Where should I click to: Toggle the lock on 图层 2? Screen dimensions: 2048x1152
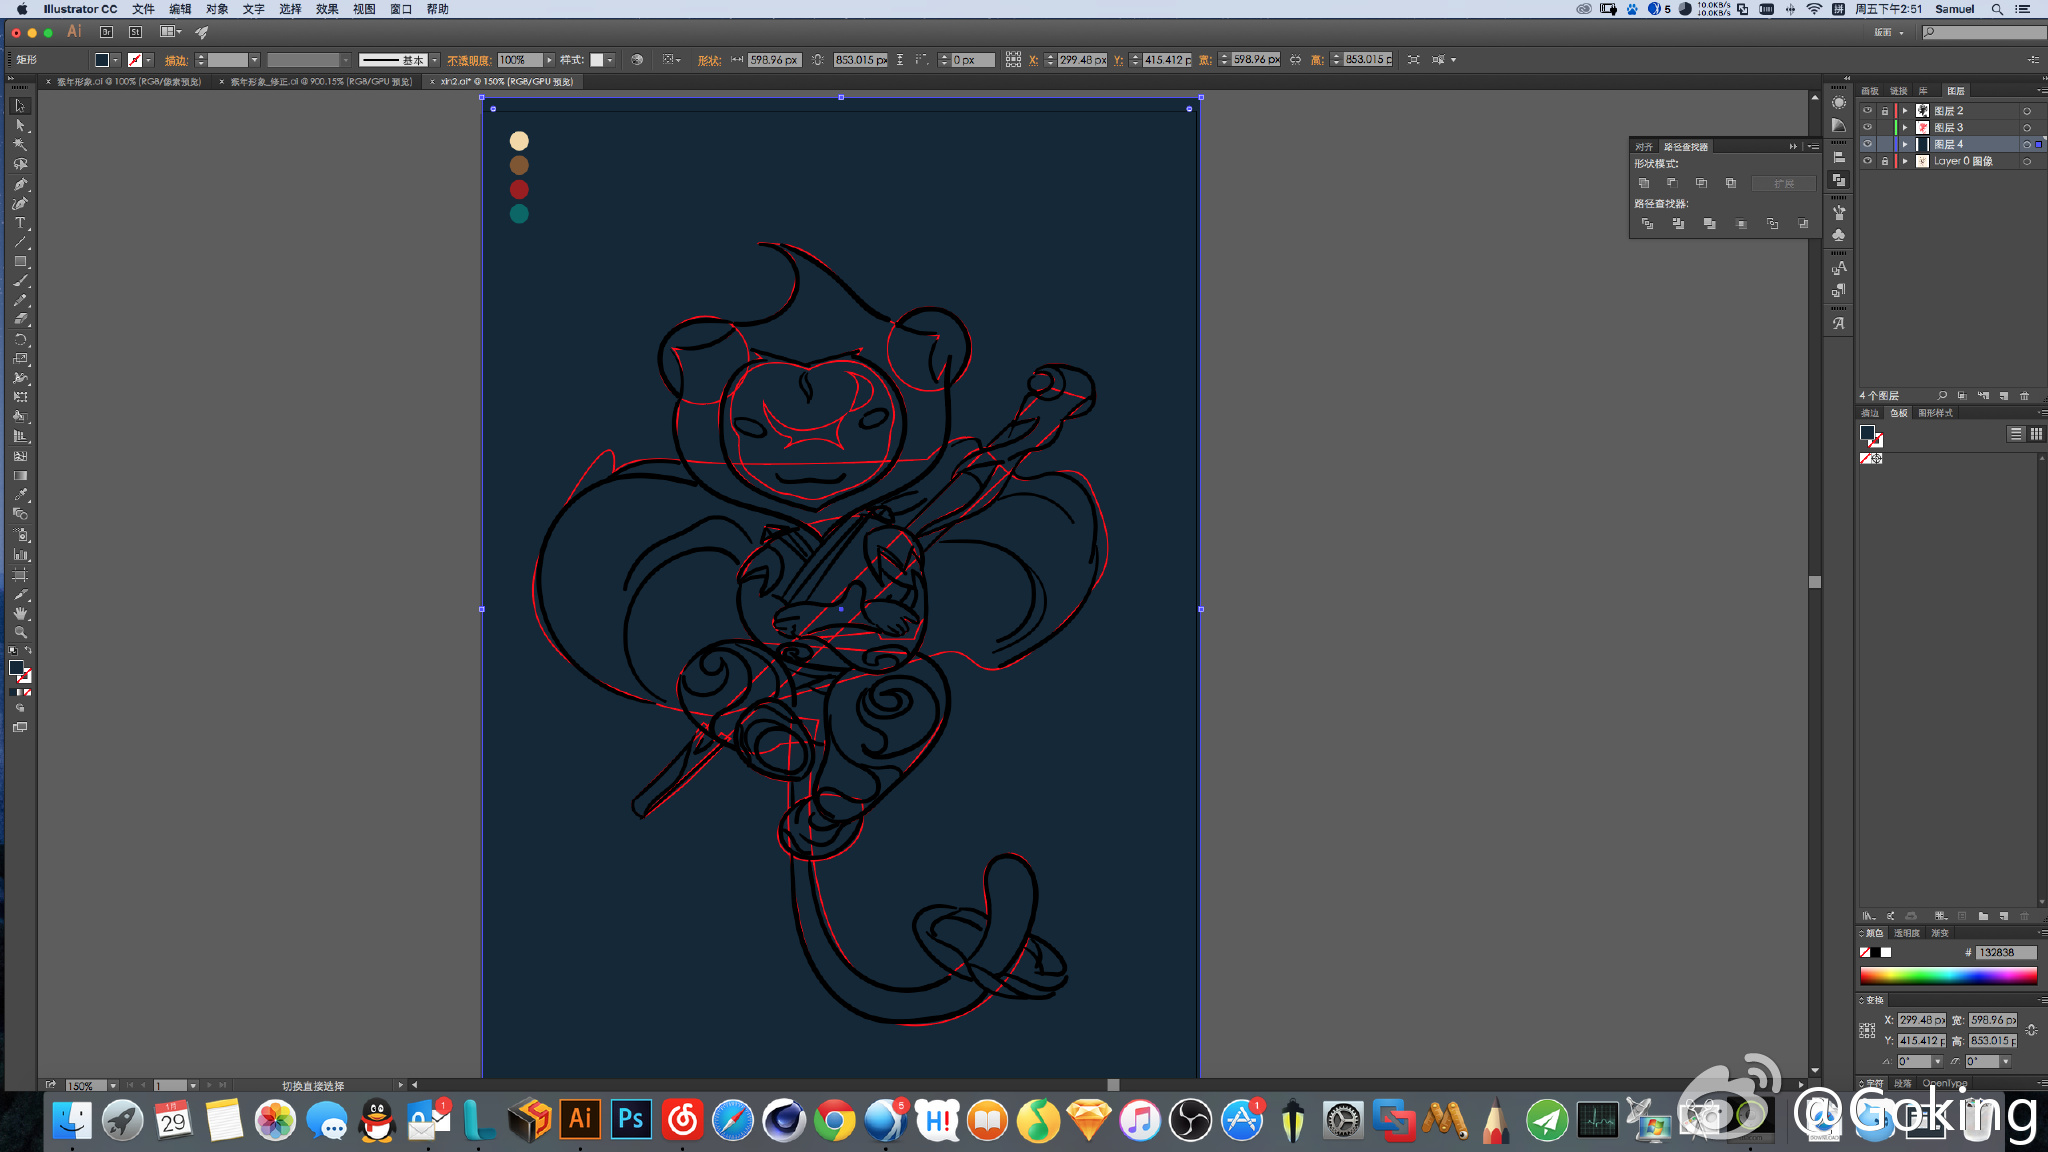point(1884,111)
